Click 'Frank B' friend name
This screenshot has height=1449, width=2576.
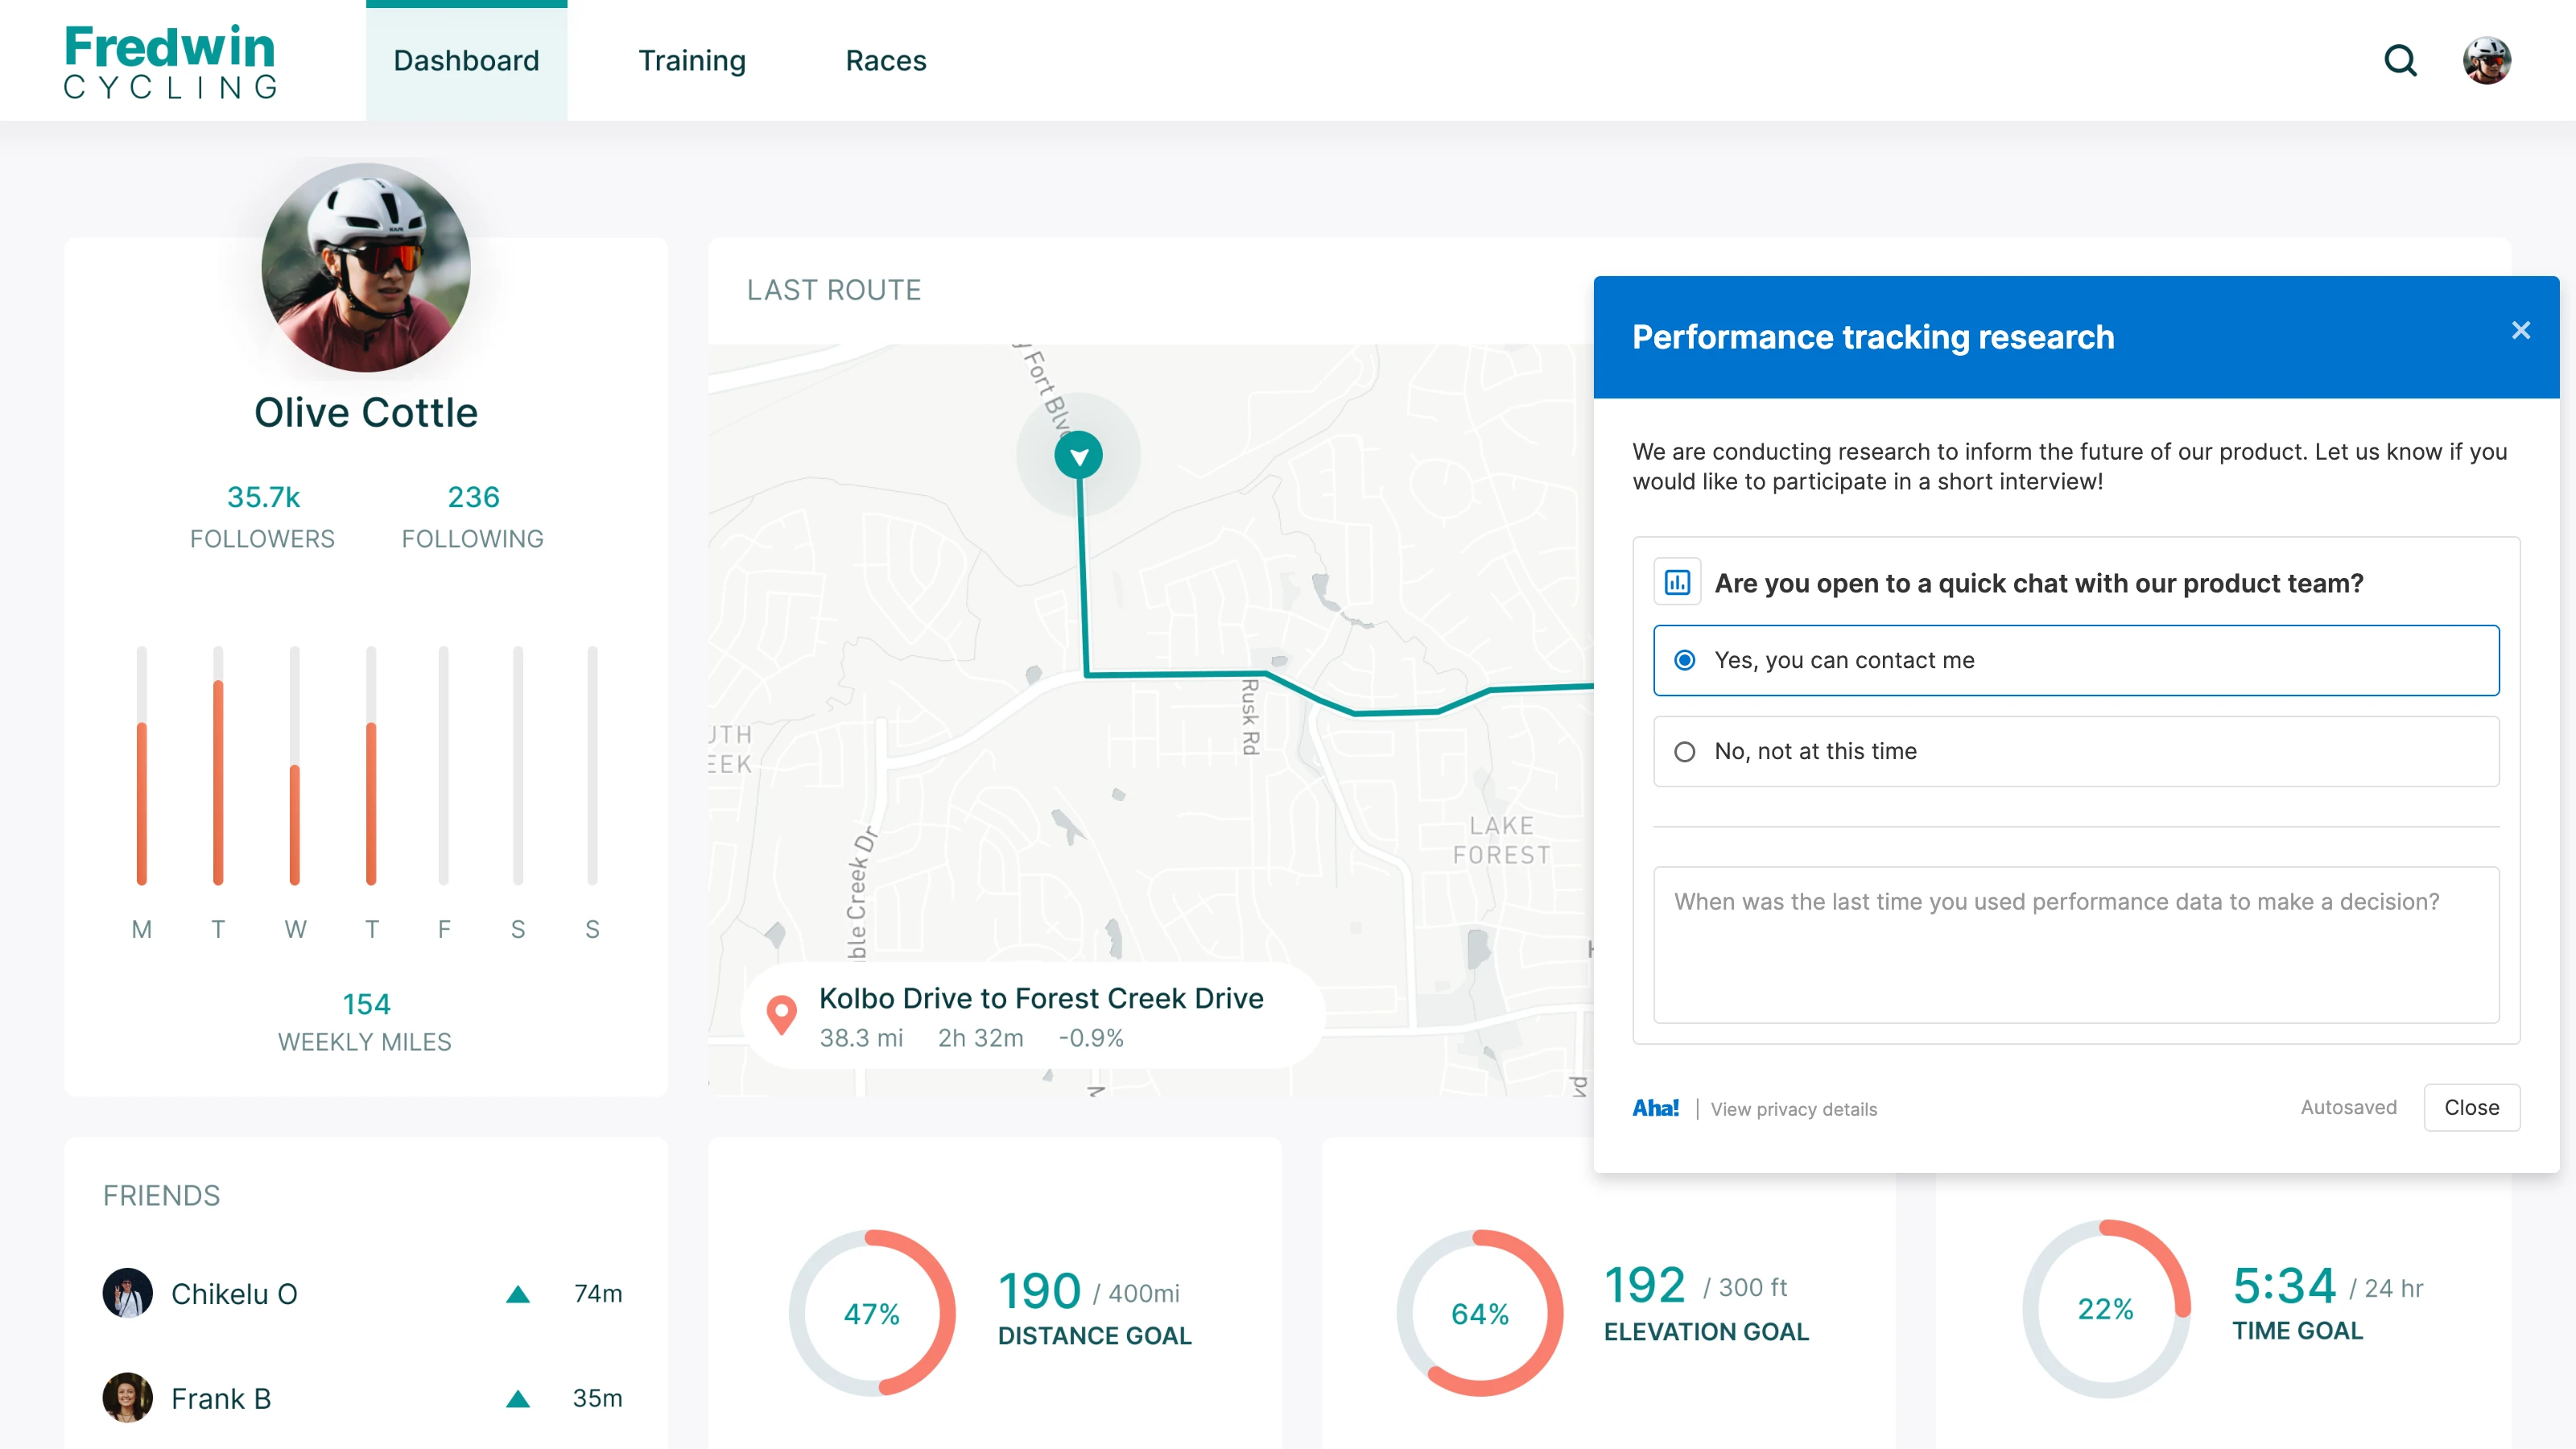[x=221, y=1398]
